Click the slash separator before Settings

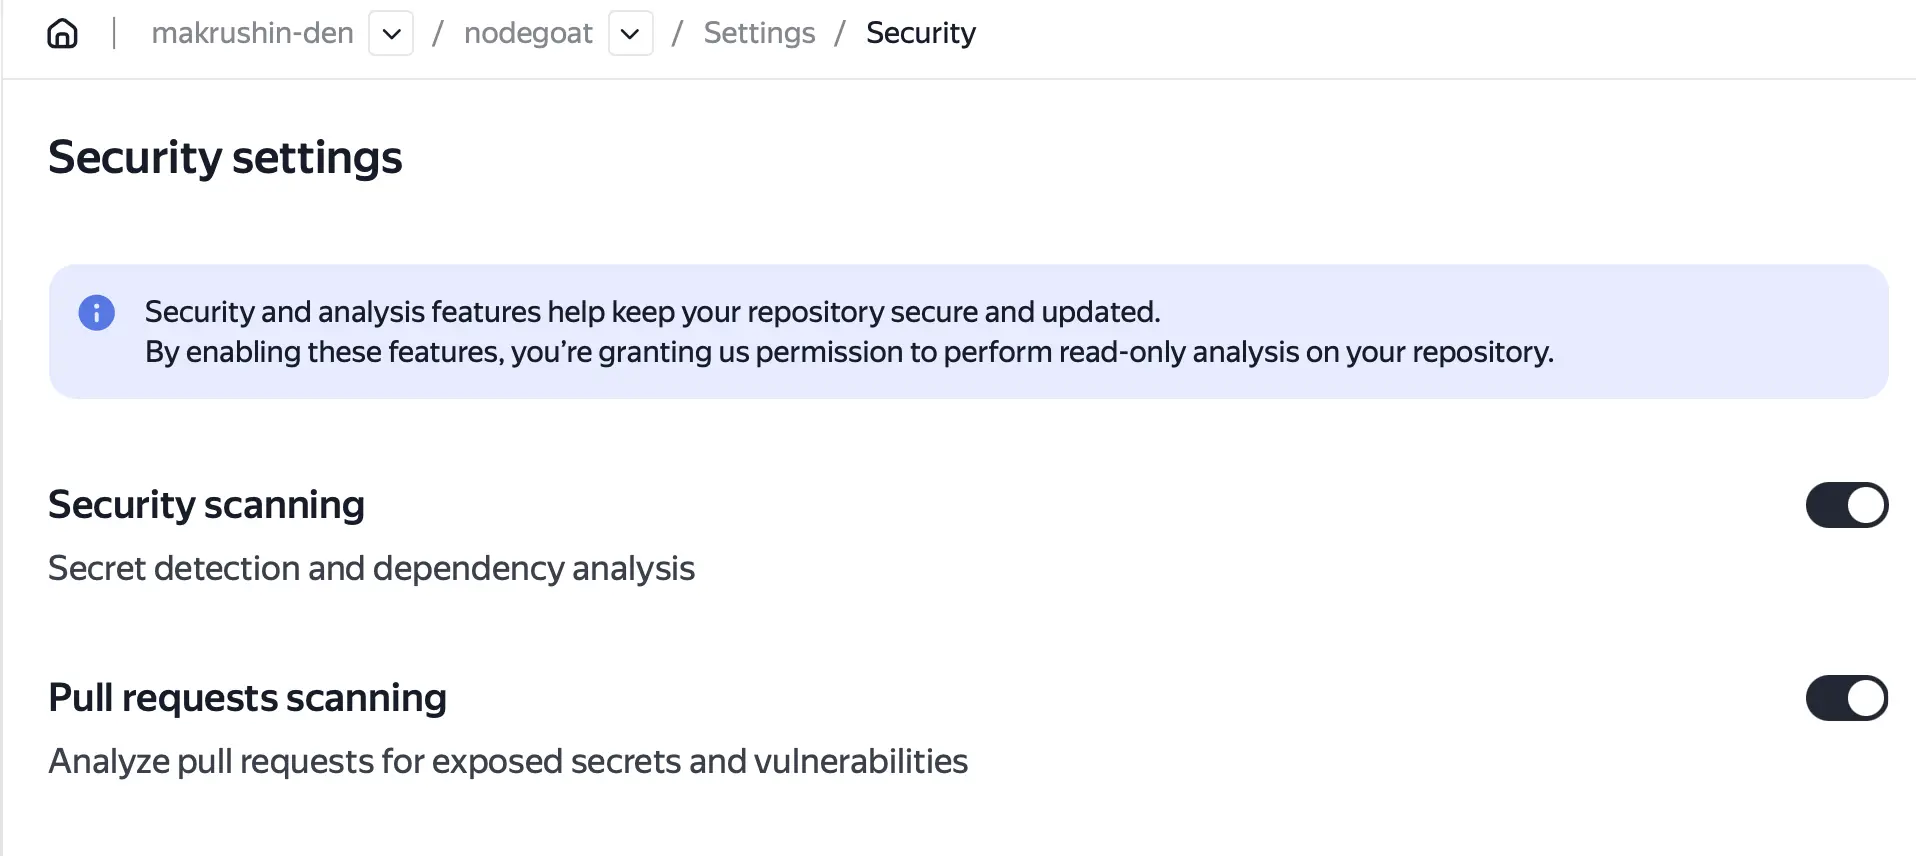click(x=677, y=33)
